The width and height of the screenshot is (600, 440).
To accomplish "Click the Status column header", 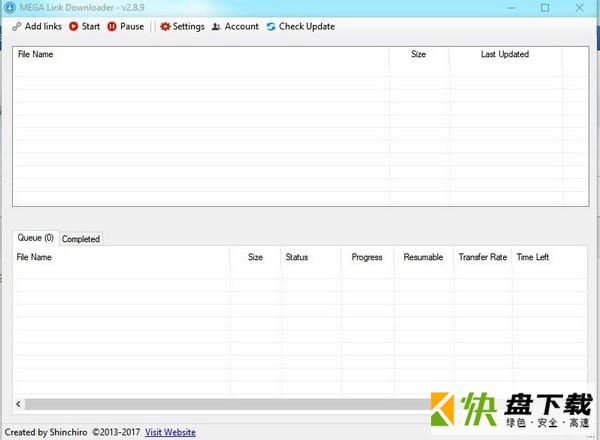I will (311, 257).
